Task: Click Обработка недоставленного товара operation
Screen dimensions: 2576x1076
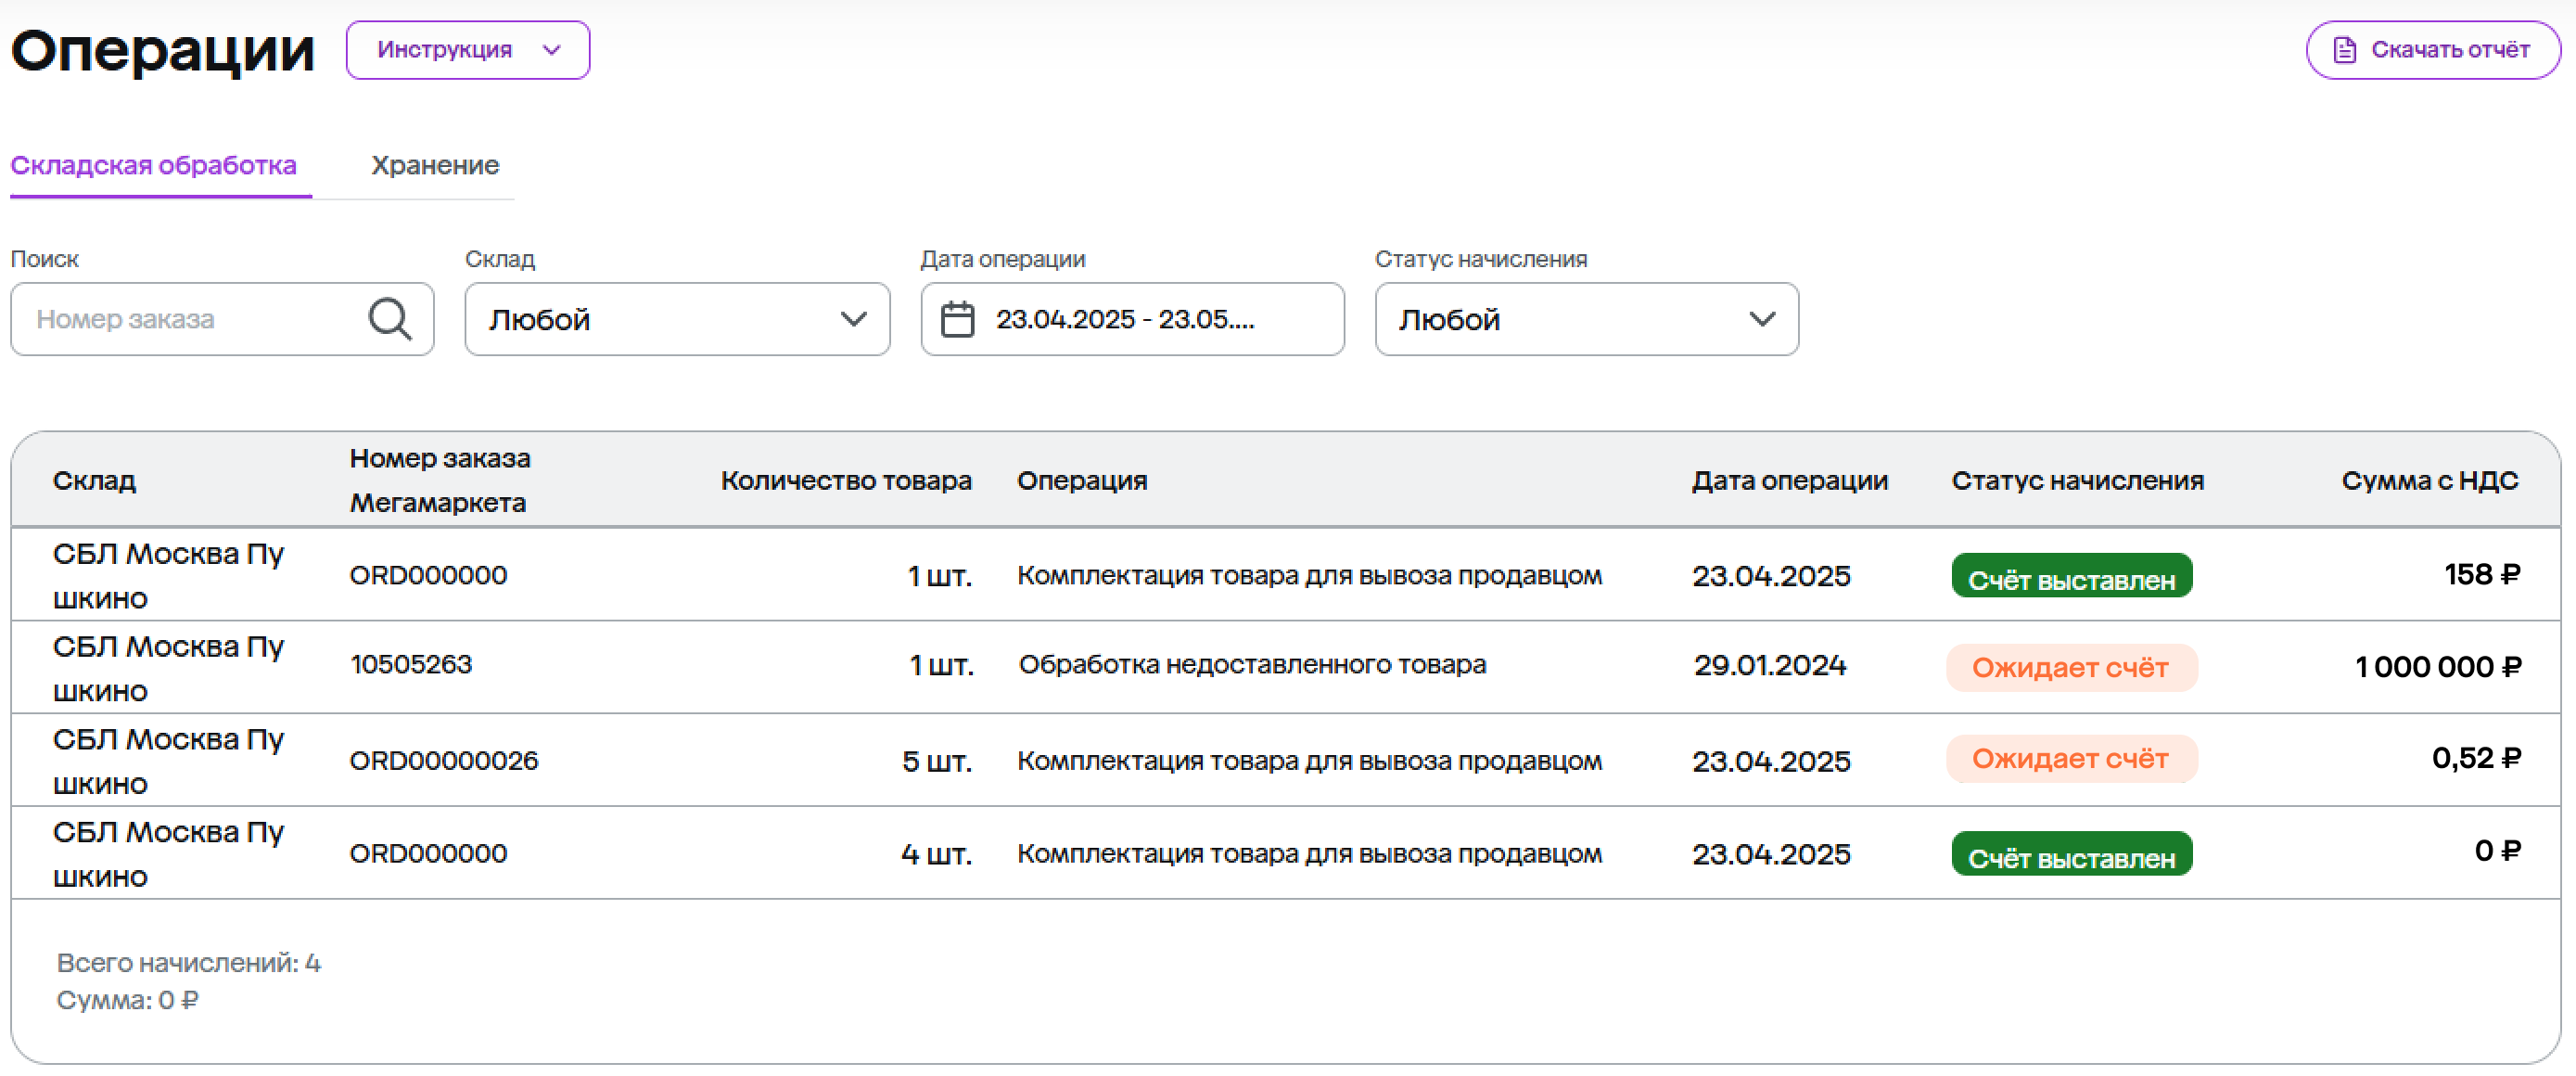Action: pos(1252,665)
